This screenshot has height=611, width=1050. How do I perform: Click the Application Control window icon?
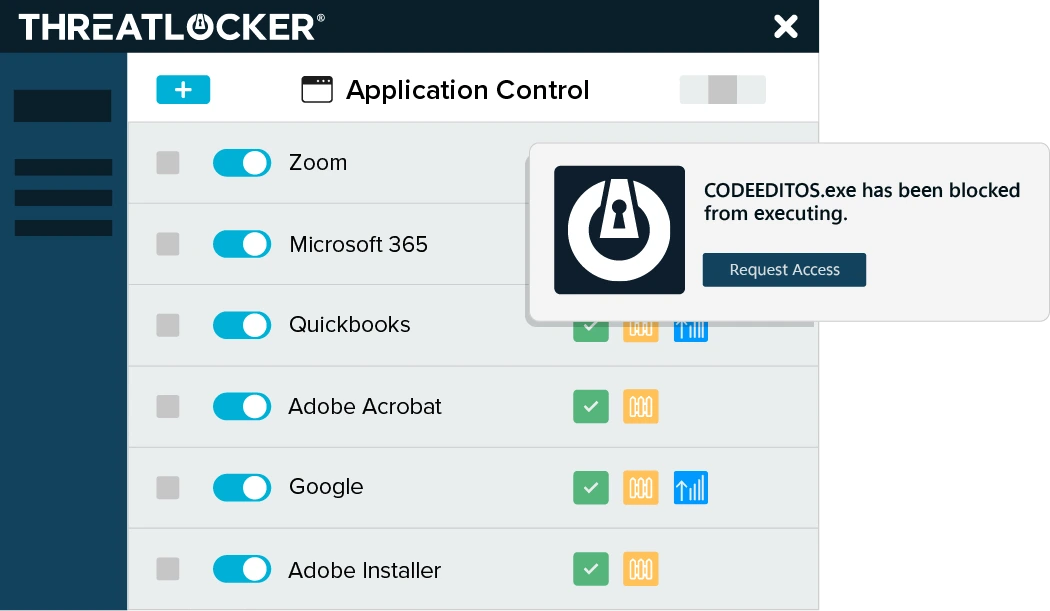point(317,90)
